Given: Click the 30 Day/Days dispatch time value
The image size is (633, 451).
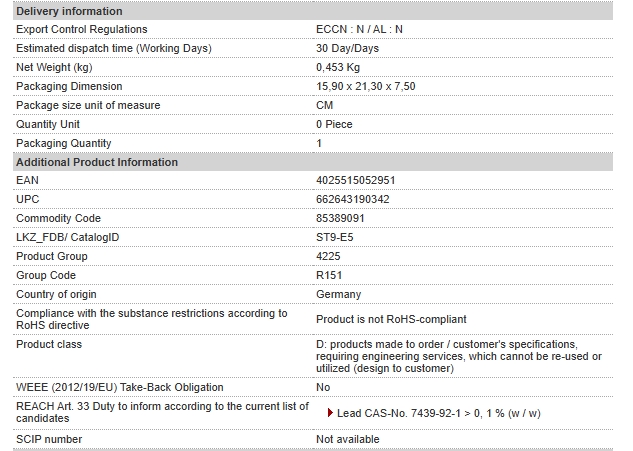Looking at the screenshot, I should 347,48.
